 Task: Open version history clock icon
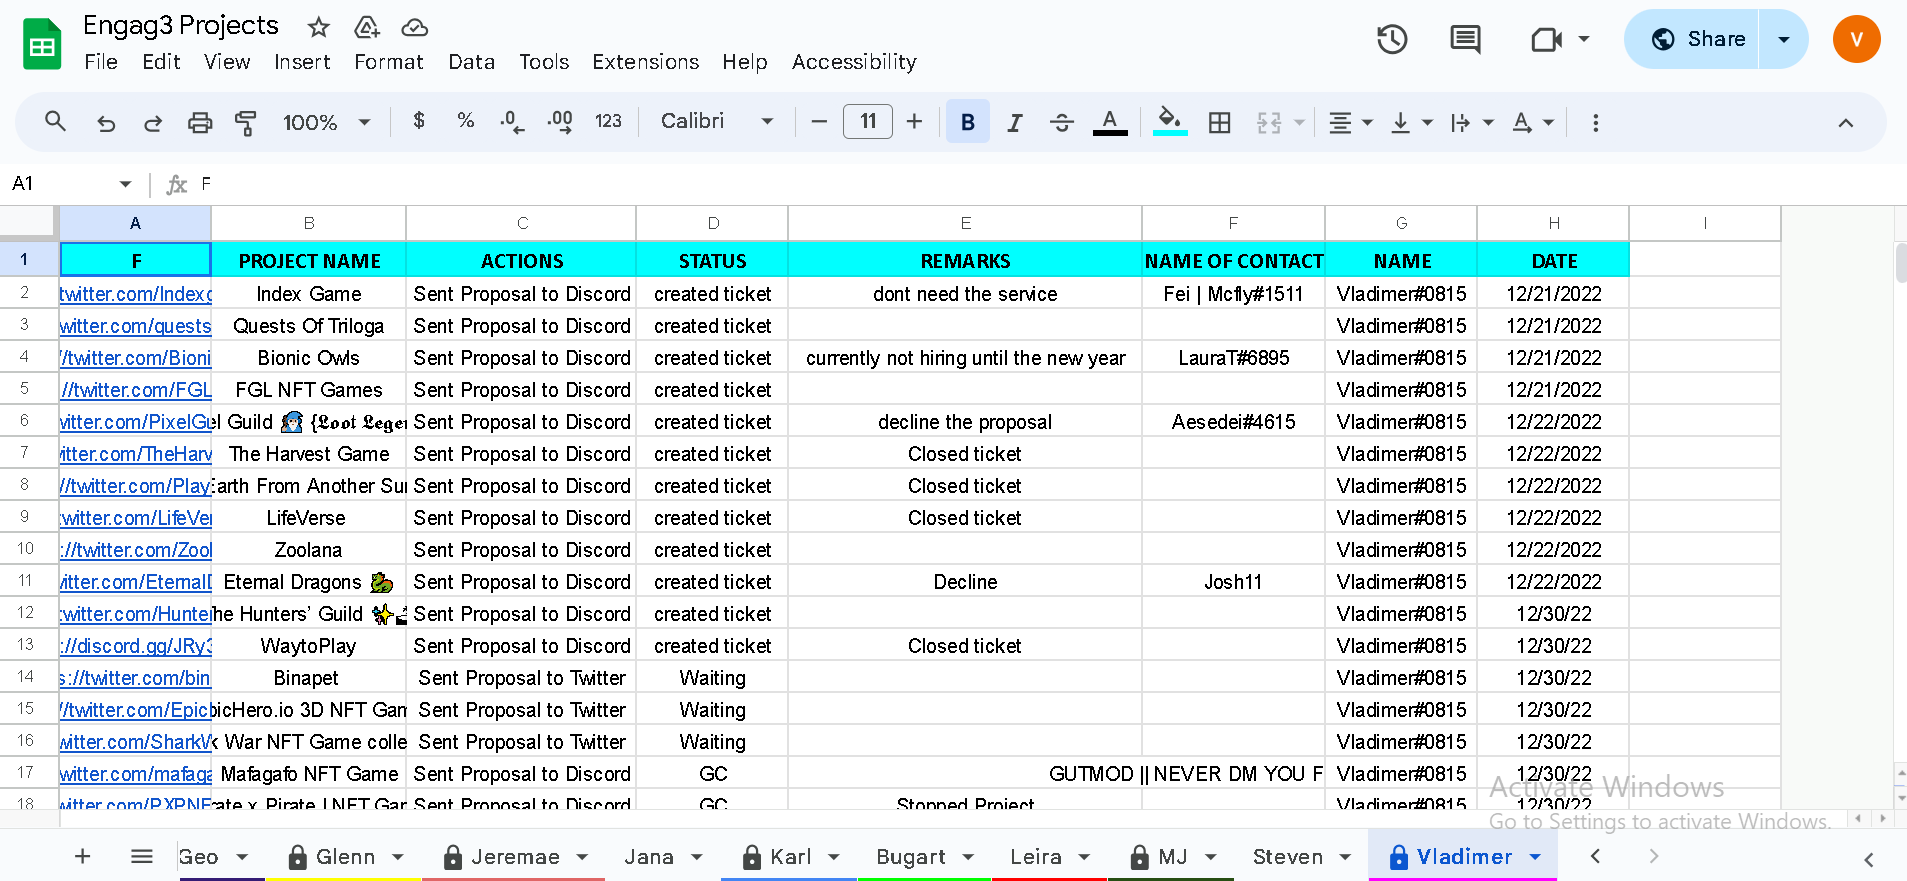pyautogui.click(x=1392, y=39)
